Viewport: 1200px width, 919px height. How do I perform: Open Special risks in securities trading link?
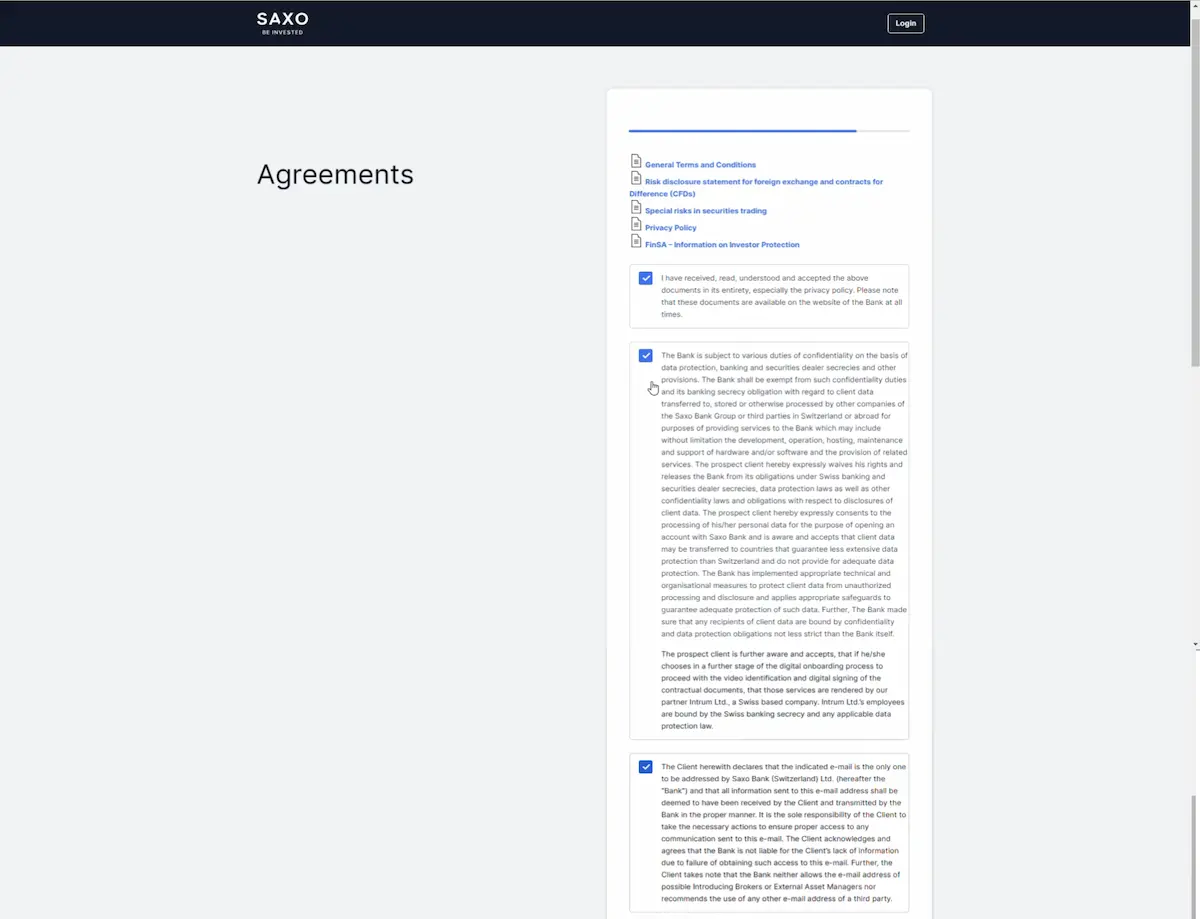[705, 211]
